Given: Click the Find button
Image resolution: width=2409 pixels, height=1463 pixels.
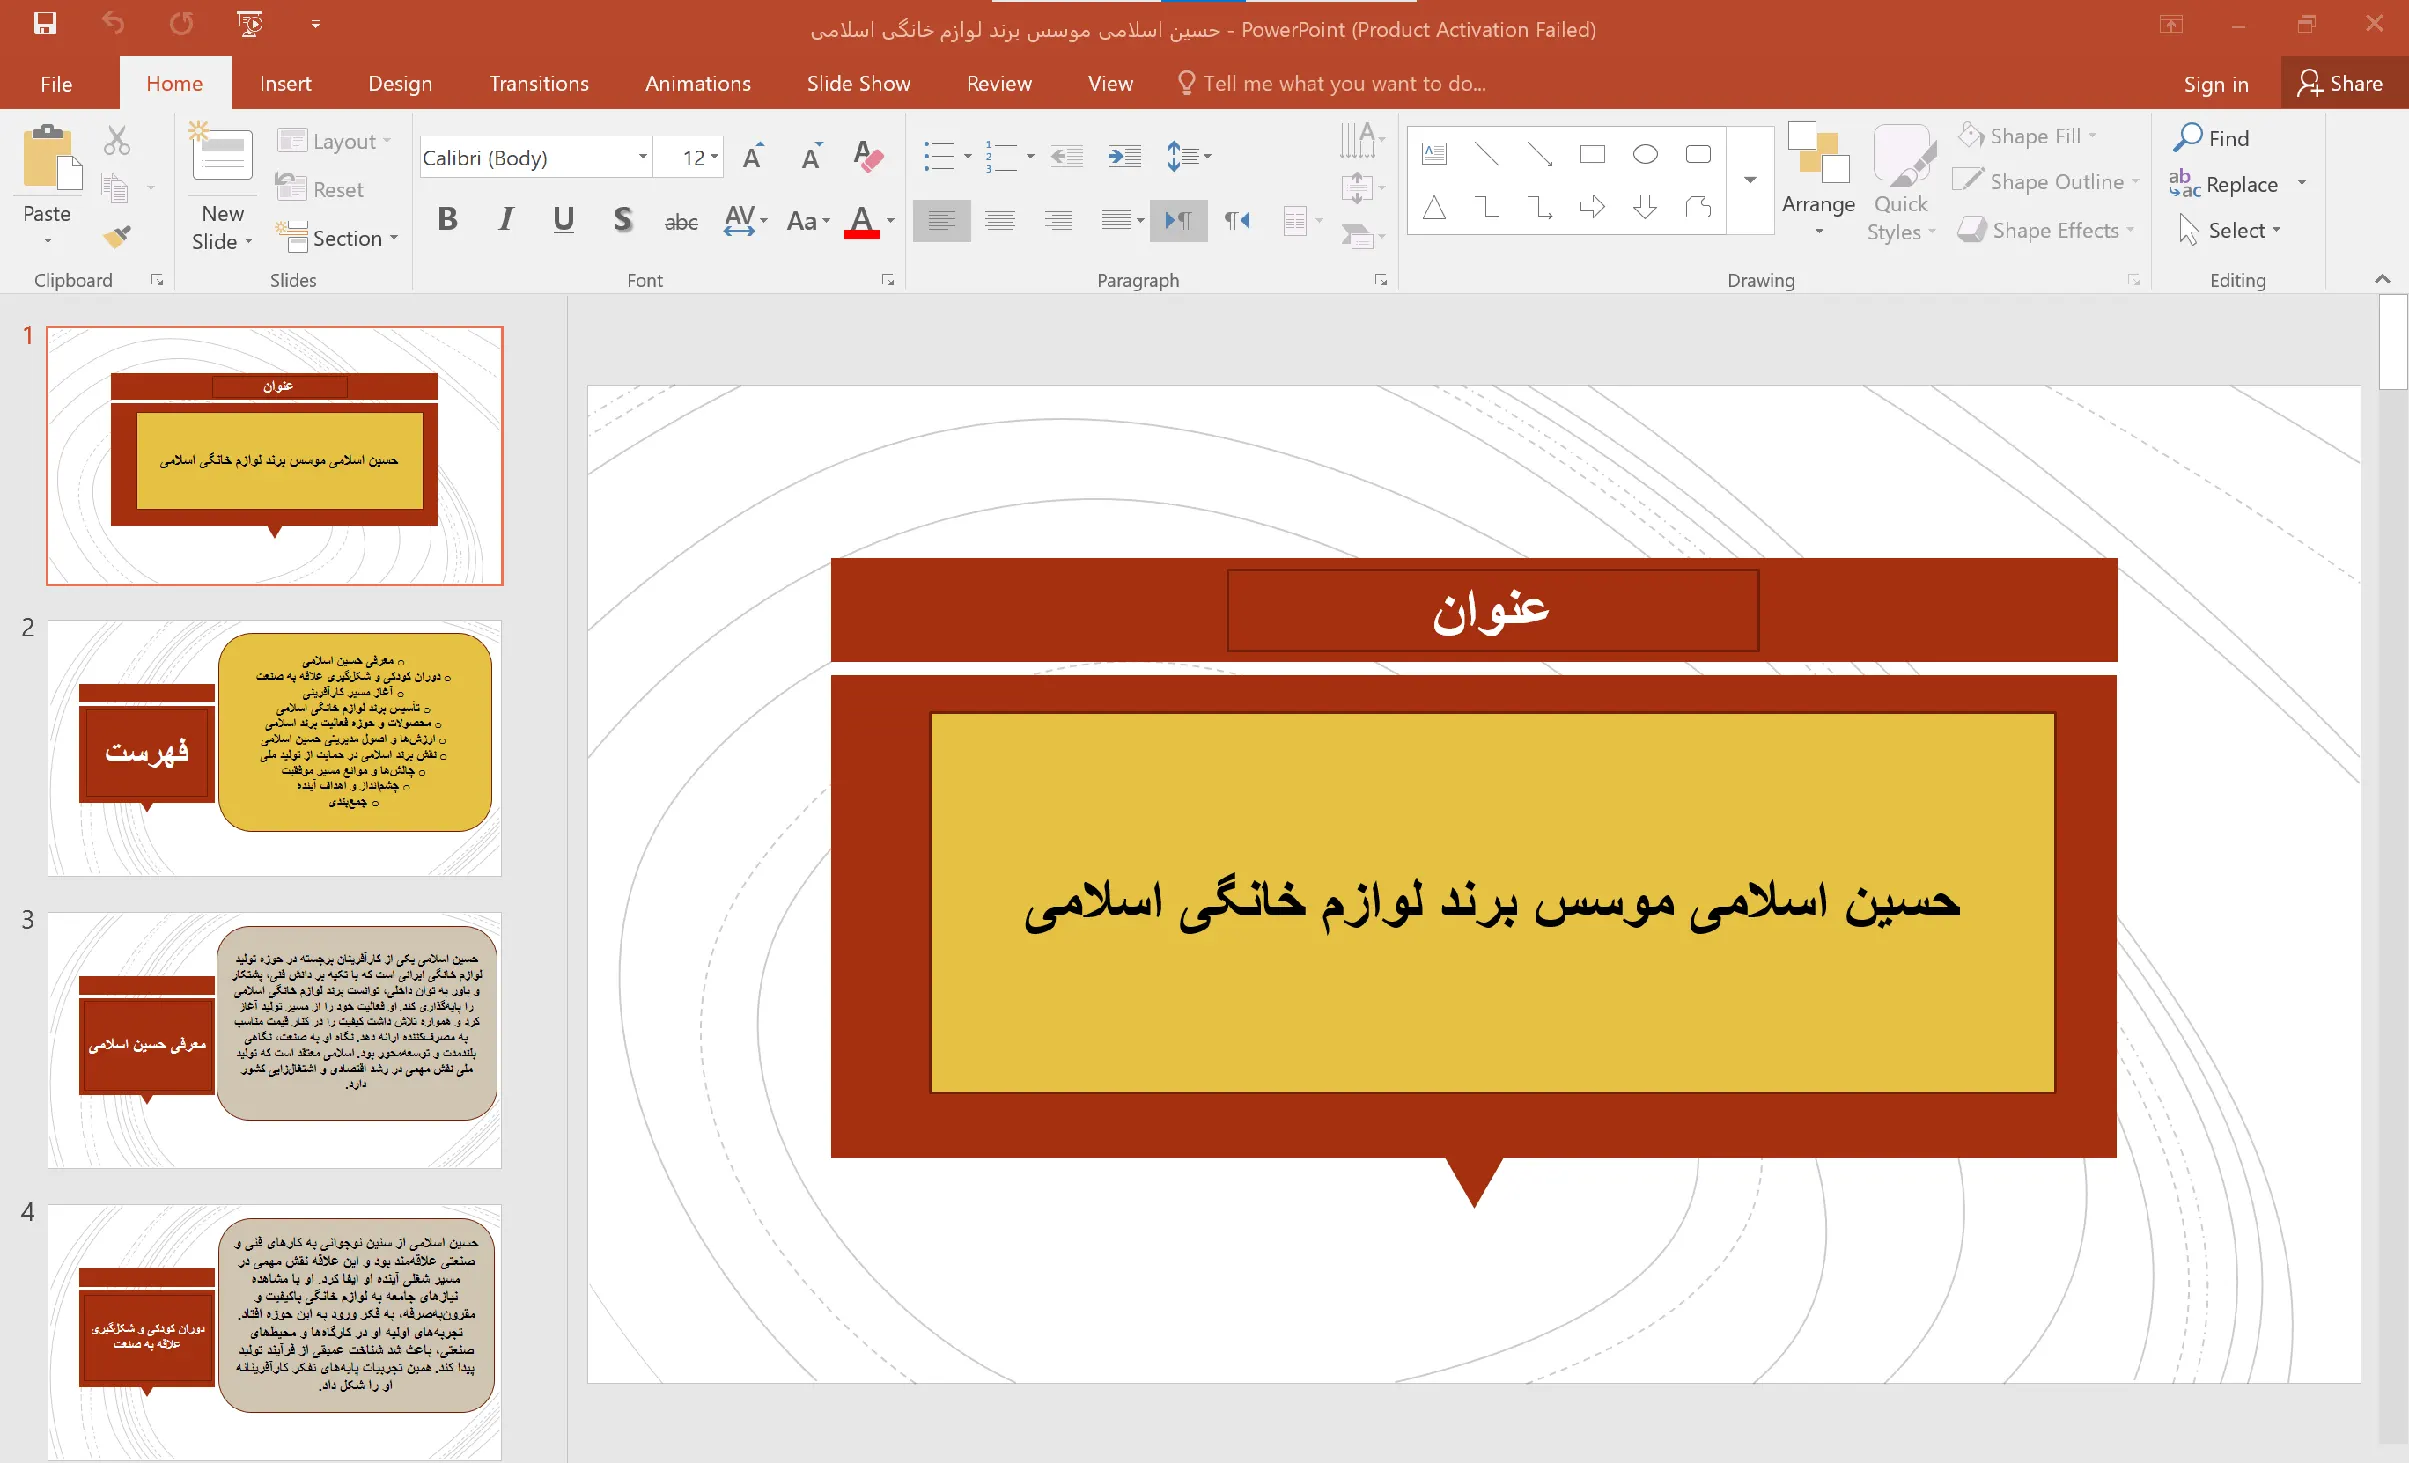Looking at the screenshot, I should (x=2212, y=138).
